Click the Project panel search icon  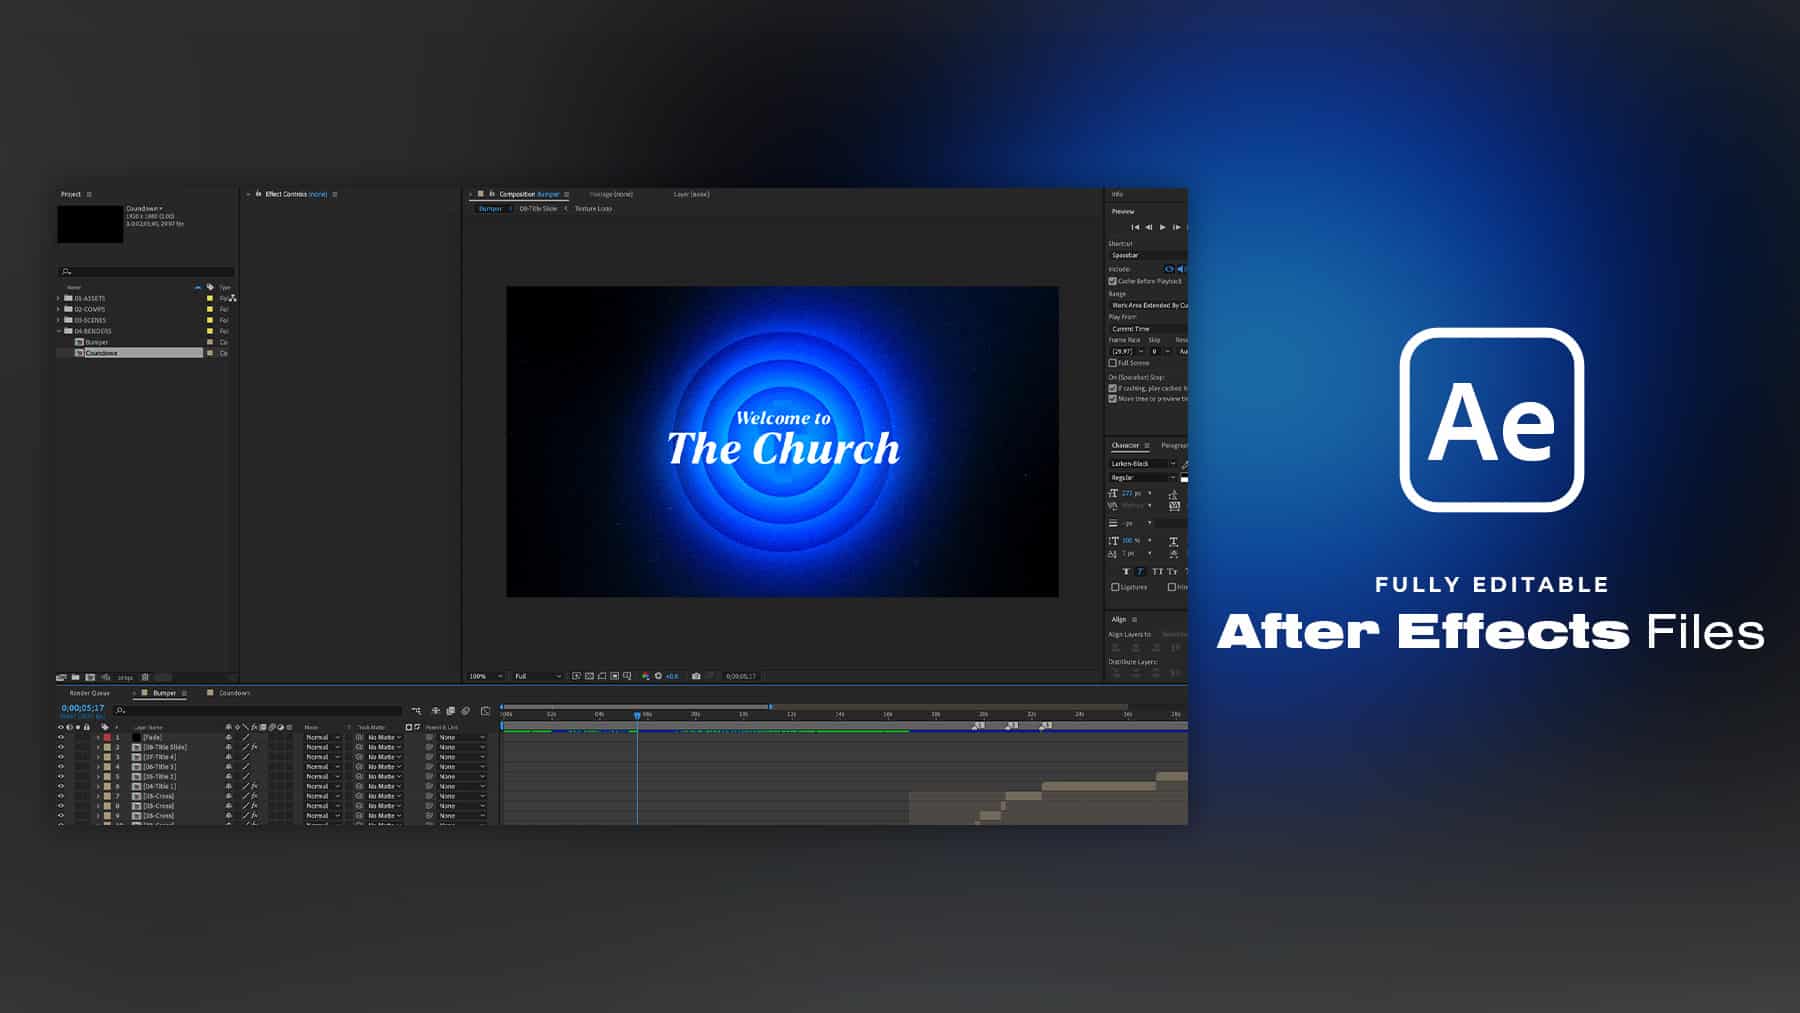click(66, 272)
